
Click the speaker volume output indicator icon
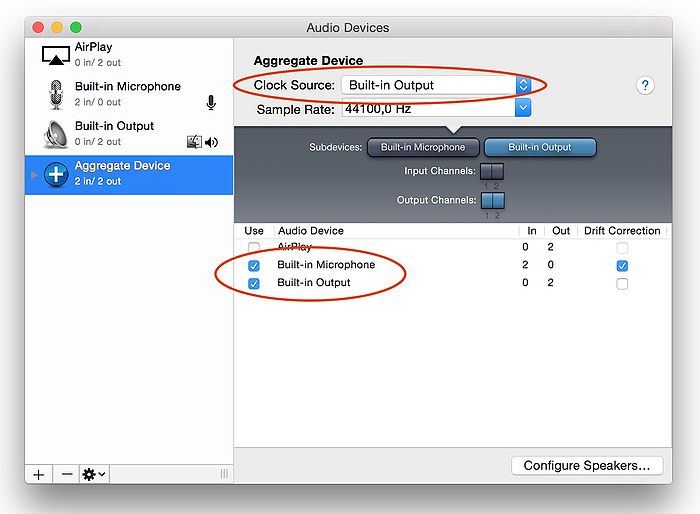211,142
